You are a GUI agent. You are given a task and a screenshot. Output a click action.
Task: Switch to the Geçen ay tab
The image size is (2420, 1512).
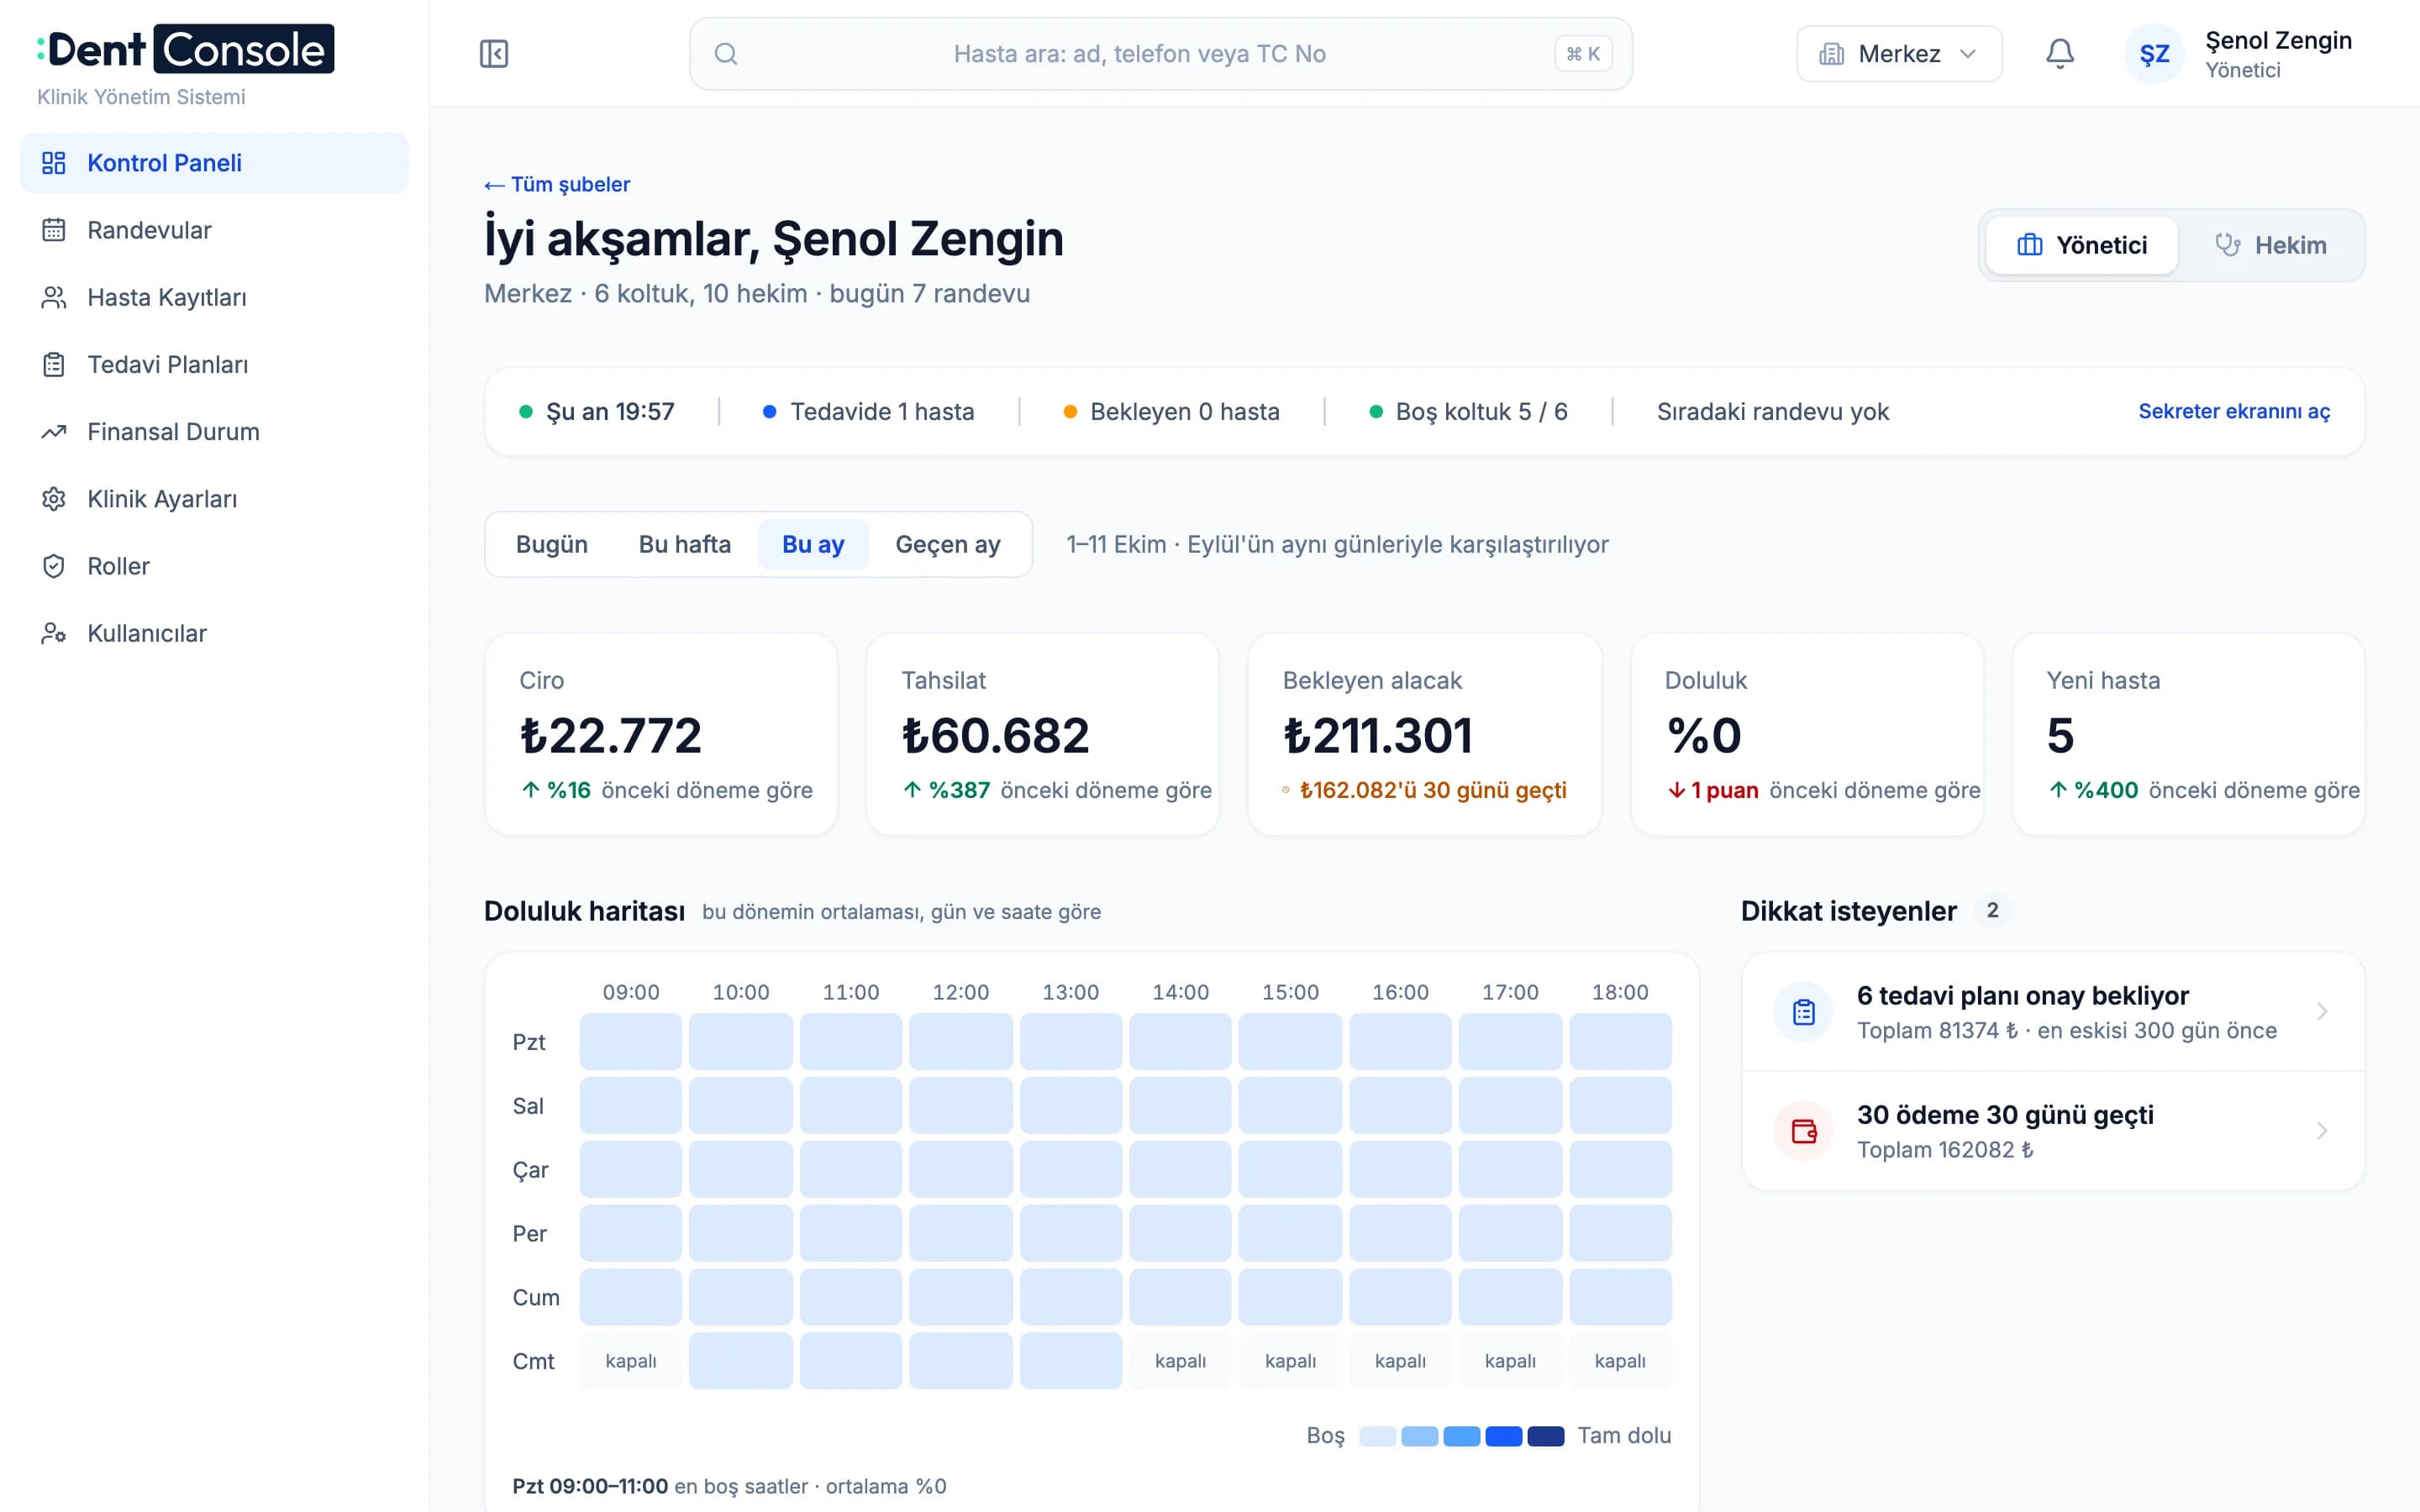coord(947,544)
